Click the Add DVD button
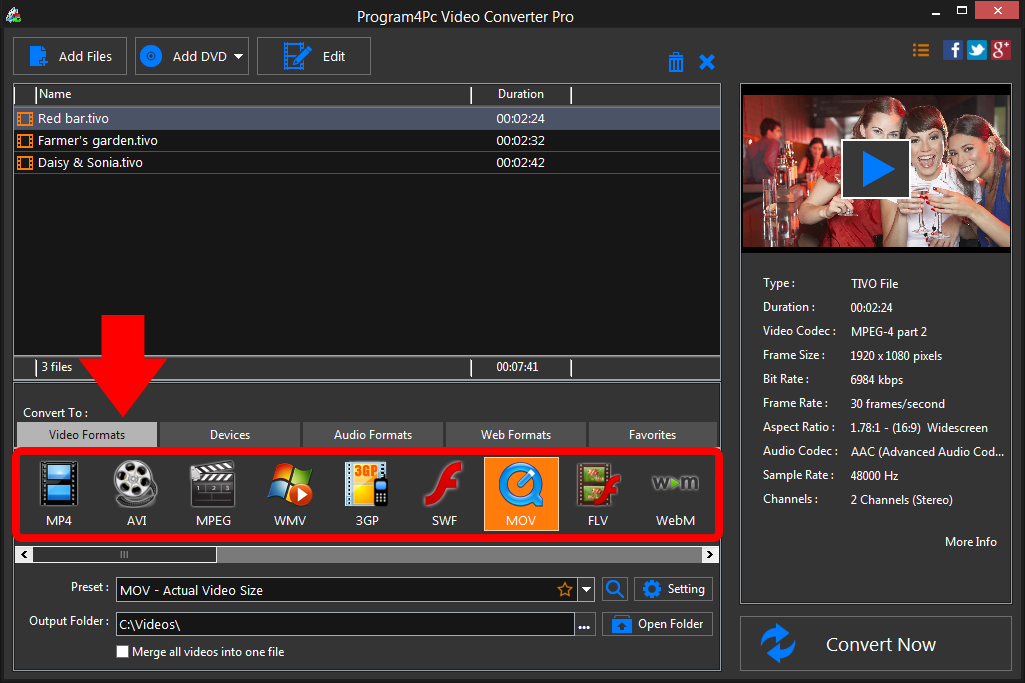 click(x=192, y=56)
